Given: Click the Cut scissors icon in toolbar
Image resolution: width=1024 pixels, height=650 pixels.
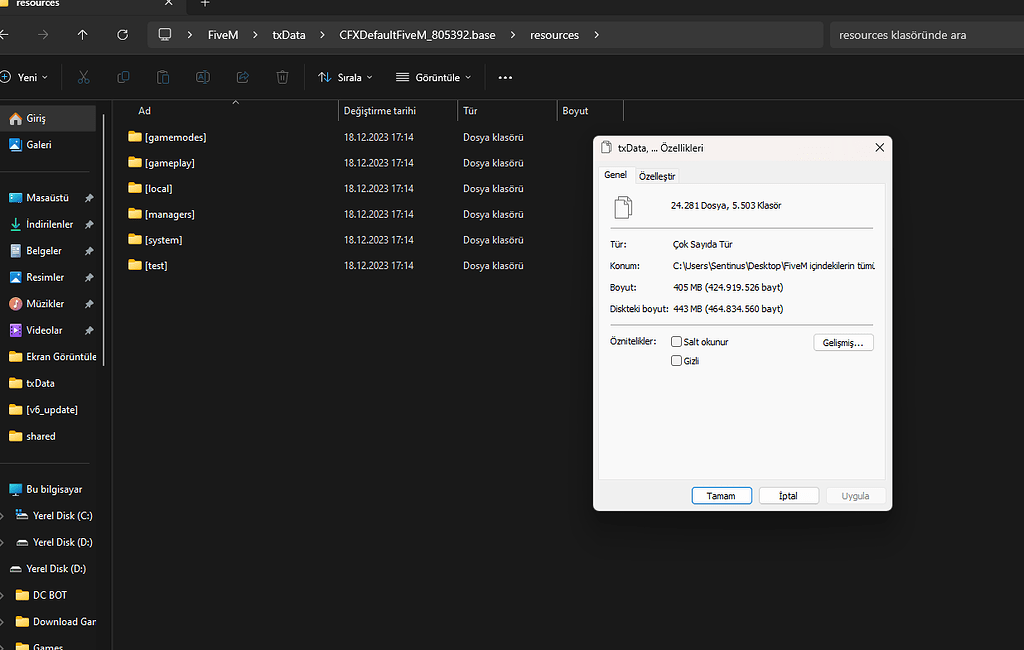Looking at the screenshot, I should click(x=83, y=77).
